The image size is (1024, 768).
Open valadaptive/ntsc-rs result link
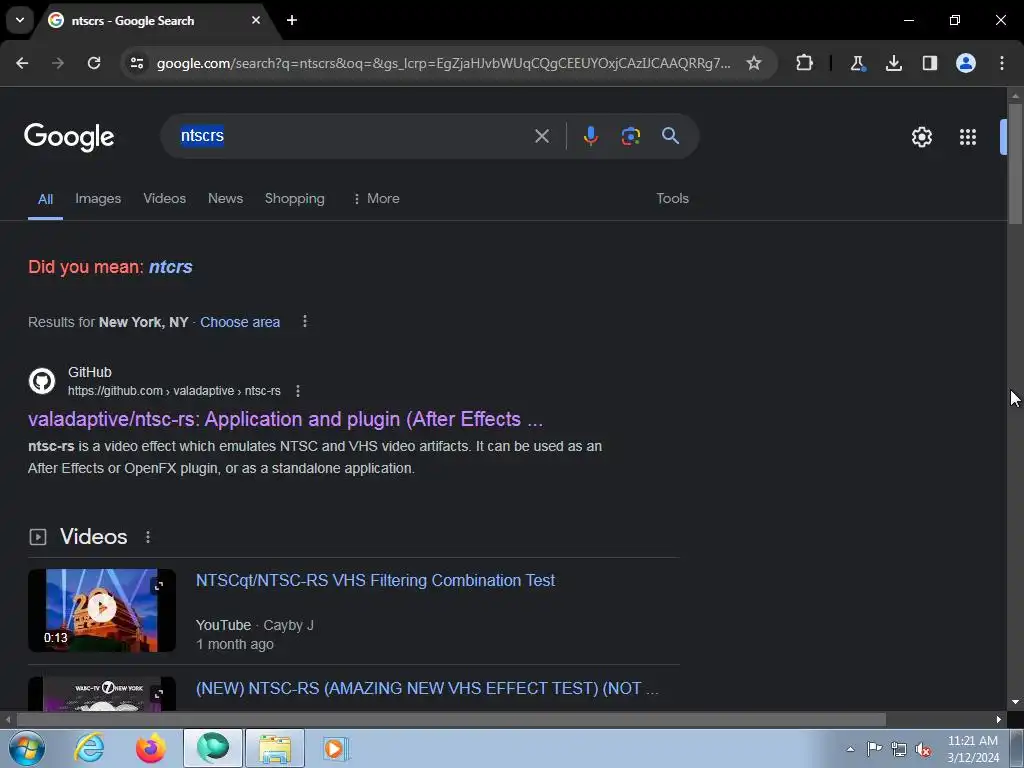[x=285, y=419]
